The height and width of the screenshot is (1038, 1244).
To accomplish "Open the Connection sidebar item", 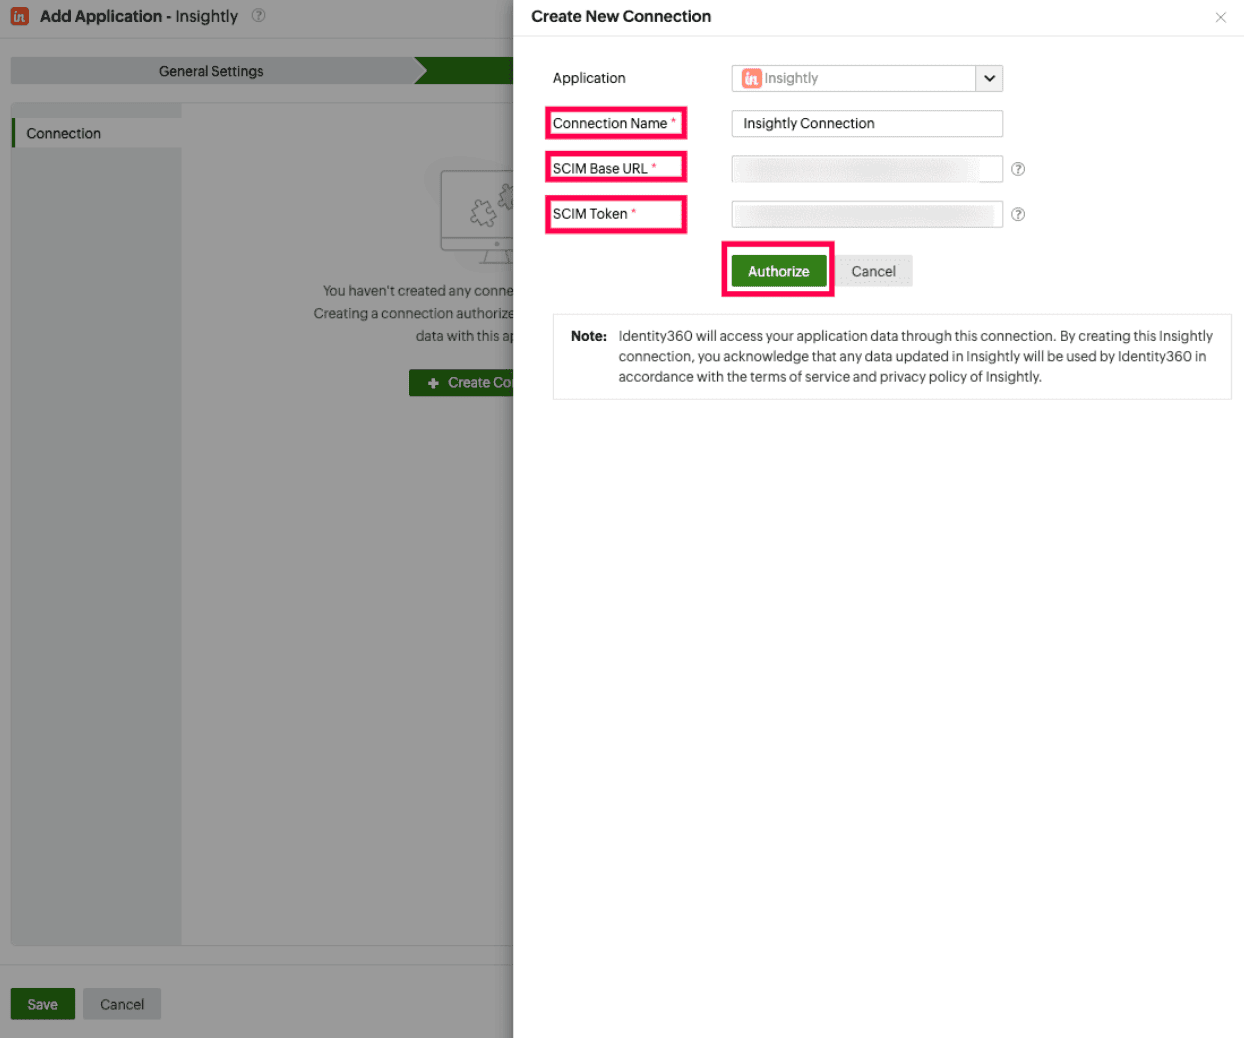I will 97,133.
